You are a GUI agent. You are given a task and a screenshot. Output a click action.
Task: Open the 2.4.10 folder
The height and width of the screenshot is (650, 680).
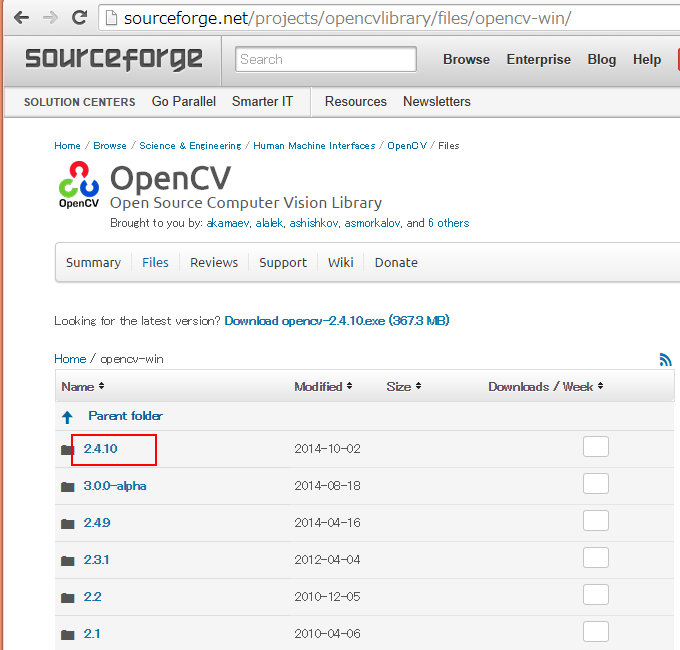tap(101, 449)
